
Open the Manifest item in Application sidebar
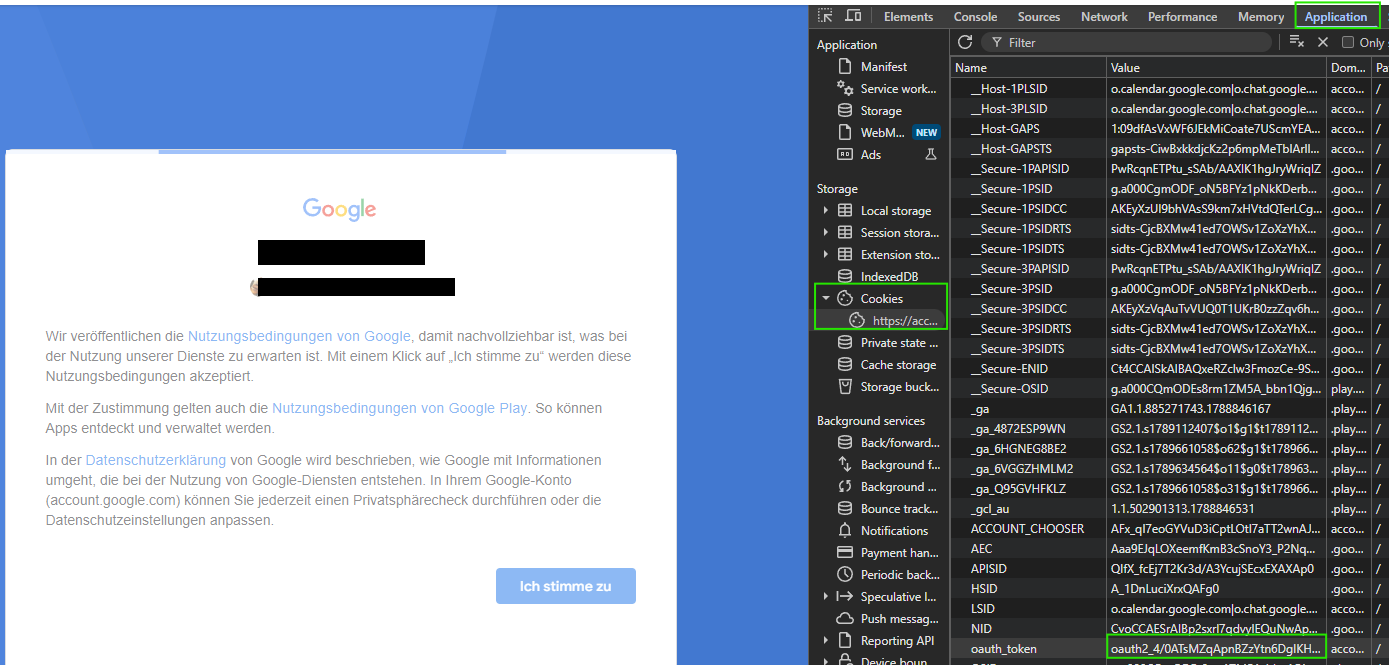coord(884,67)
